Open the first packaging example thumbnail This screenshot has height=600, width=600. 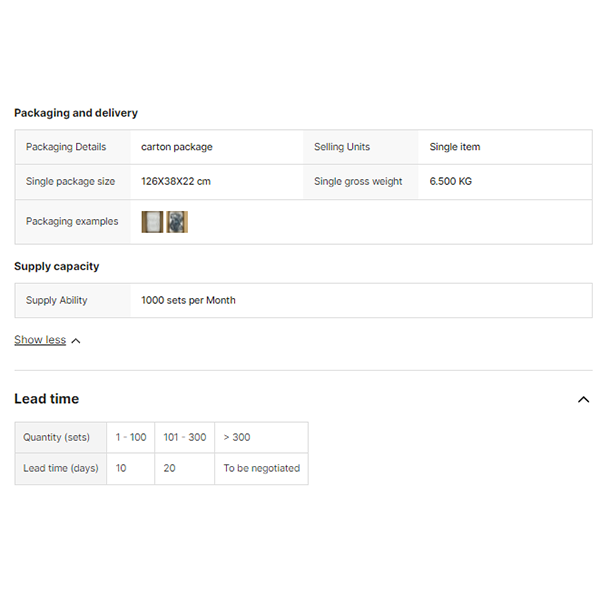point(152,222)
